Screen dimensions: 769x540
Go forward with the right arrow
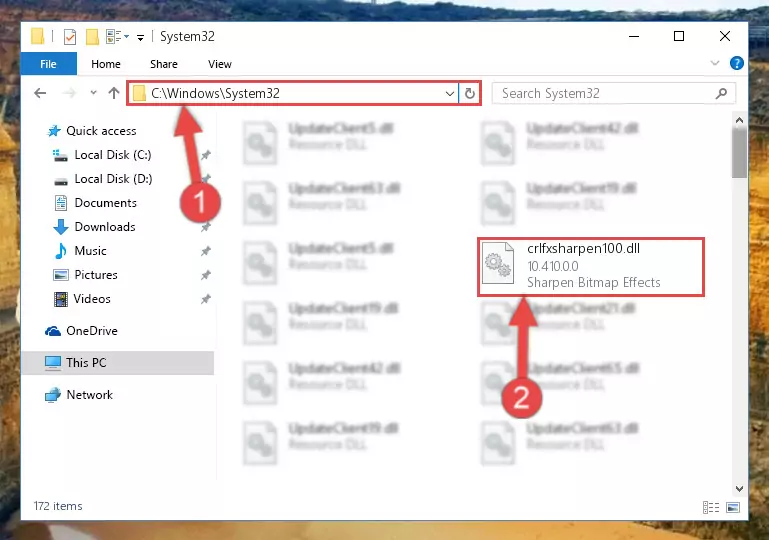(x=70, y=93)
